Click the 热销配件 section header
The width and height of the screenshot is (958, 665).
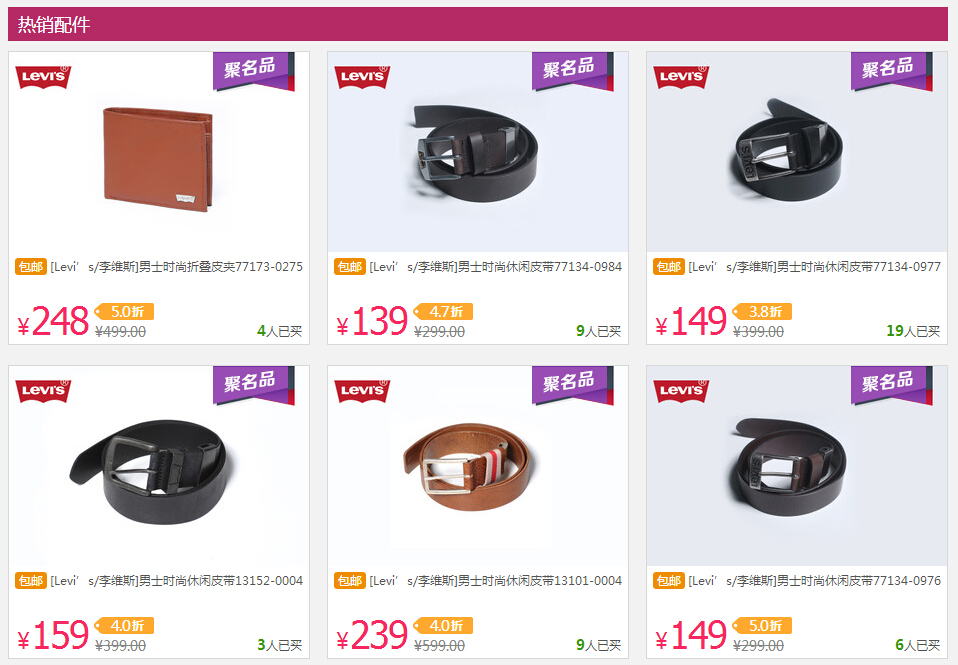54,24
